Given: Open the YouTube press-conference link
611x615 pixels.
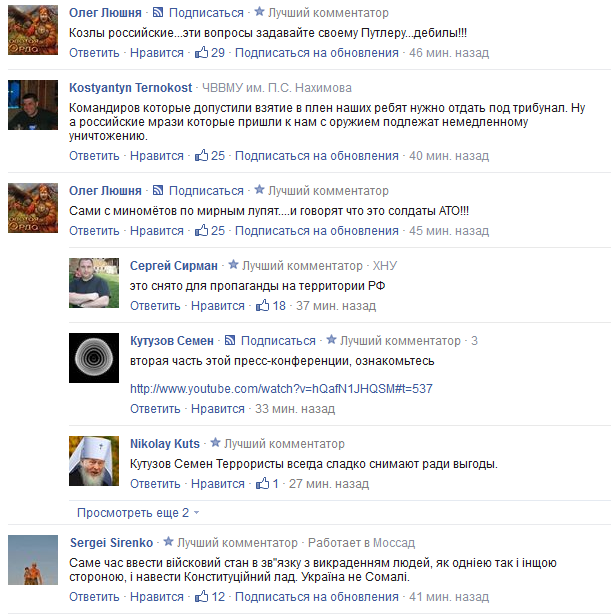Looking at the screenshot, I should click(x=281, y=388).
